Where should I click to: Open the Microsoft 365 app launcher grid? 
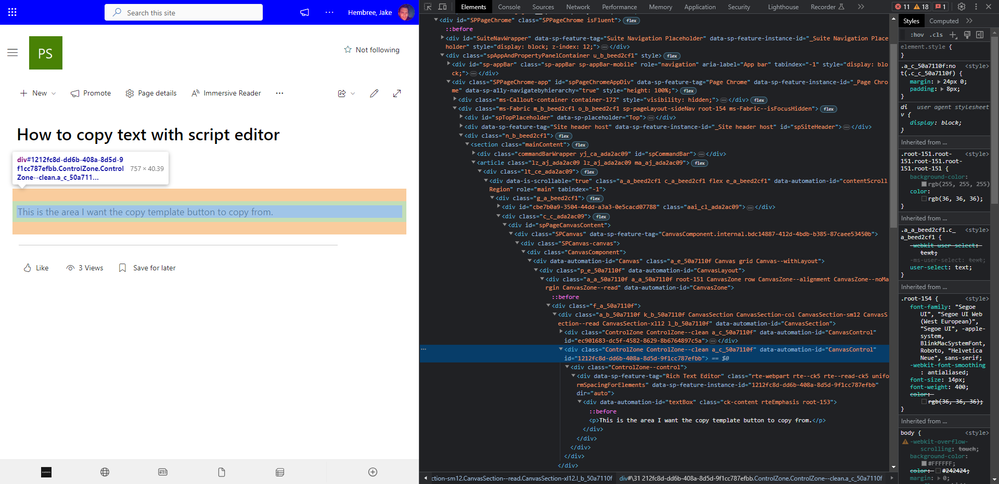point(12,12)
